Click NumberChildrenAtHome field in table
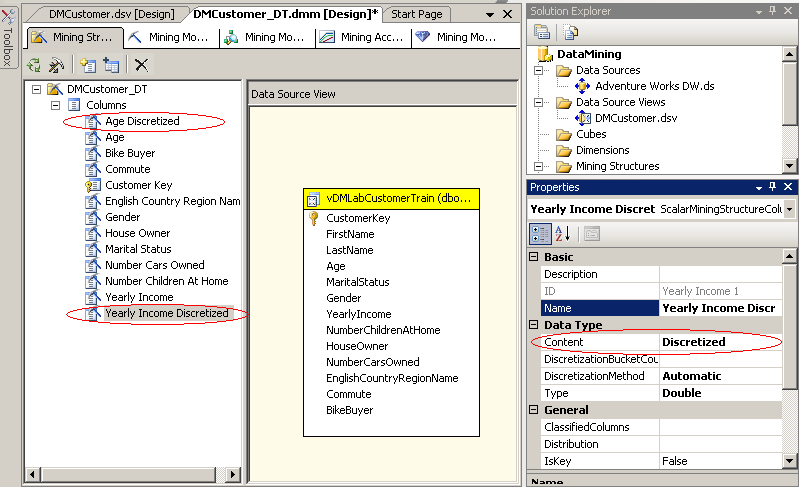Image resolution: width=799 pixels, height=487 pixels. tap(383, 330)
